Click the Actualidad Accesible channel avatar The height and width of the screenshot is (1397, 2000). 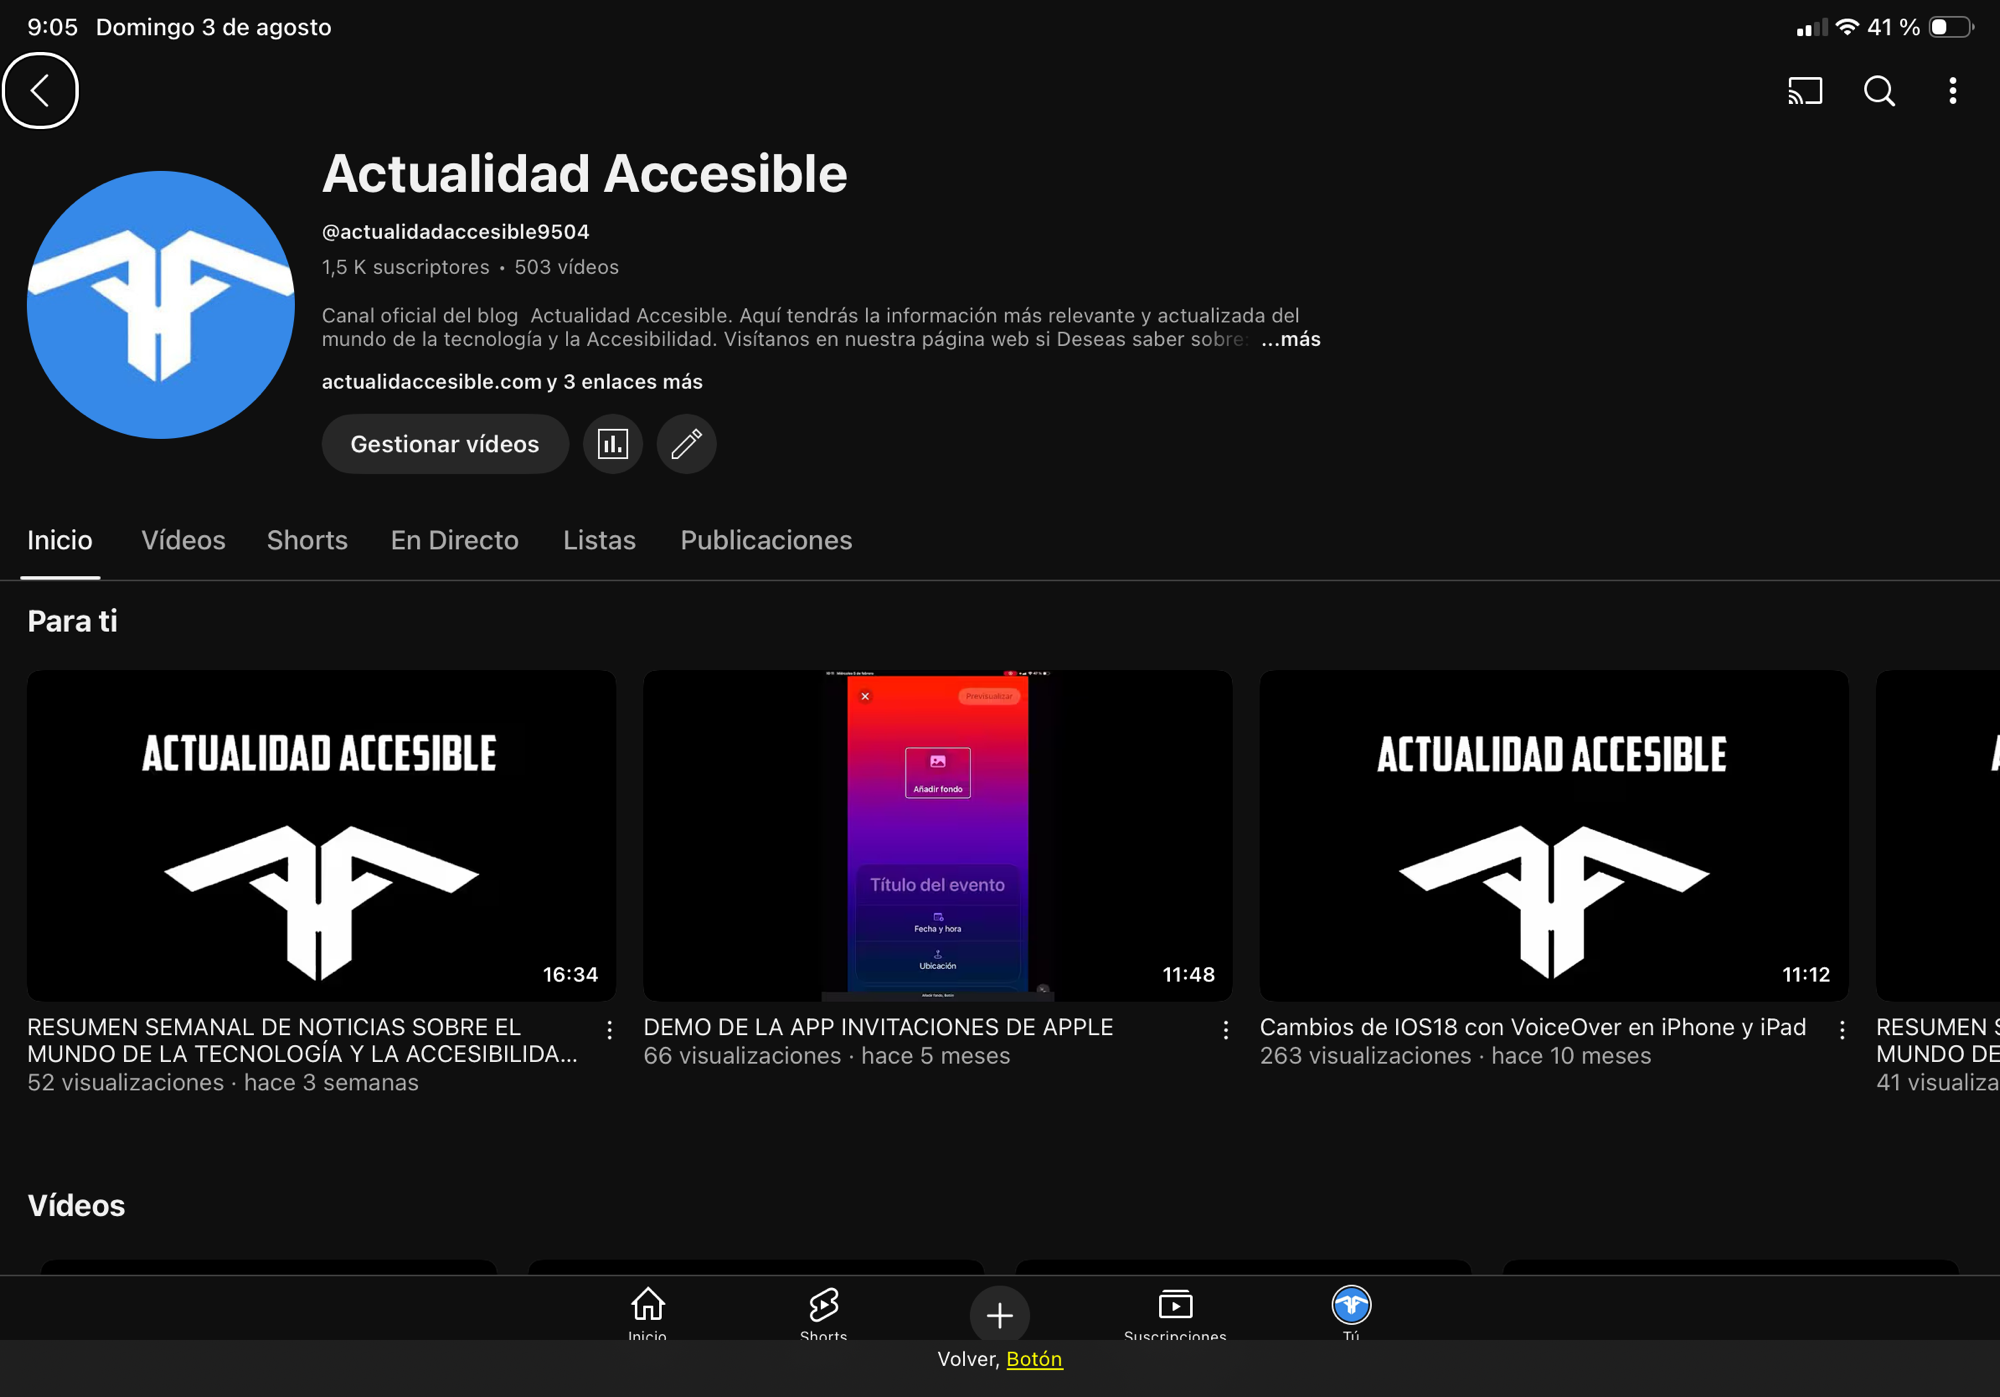pyautogui.click(x=161, y=305)
